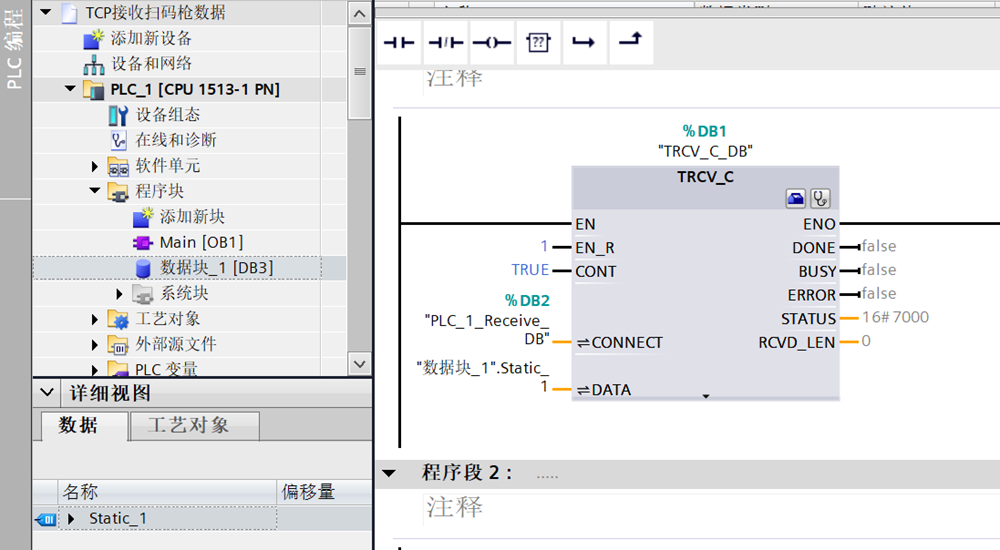Viewport: 1000px width, 550px height.
Task: Click 添加新设备 in project tree
Action: click(150, 39)
